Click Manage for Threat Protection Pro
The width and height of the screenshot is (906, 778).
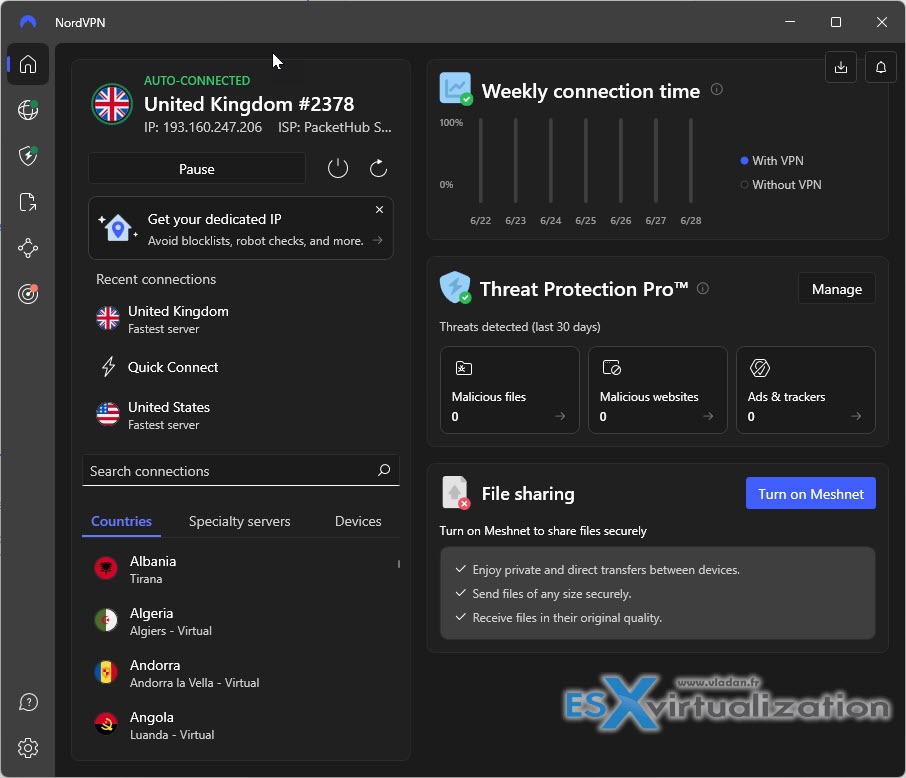(837, 288)
